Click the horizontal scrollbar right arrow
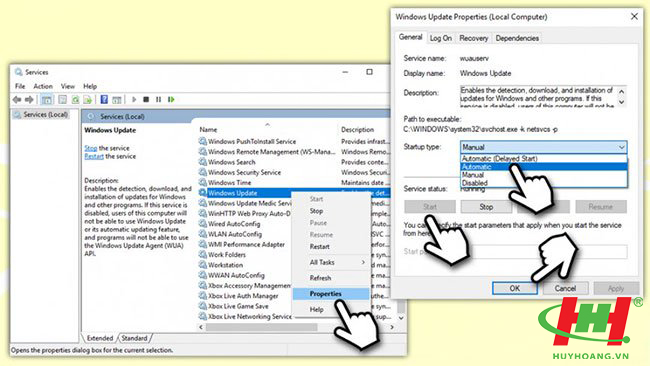Viewport: 650px width, 366px height. point(392,327)
